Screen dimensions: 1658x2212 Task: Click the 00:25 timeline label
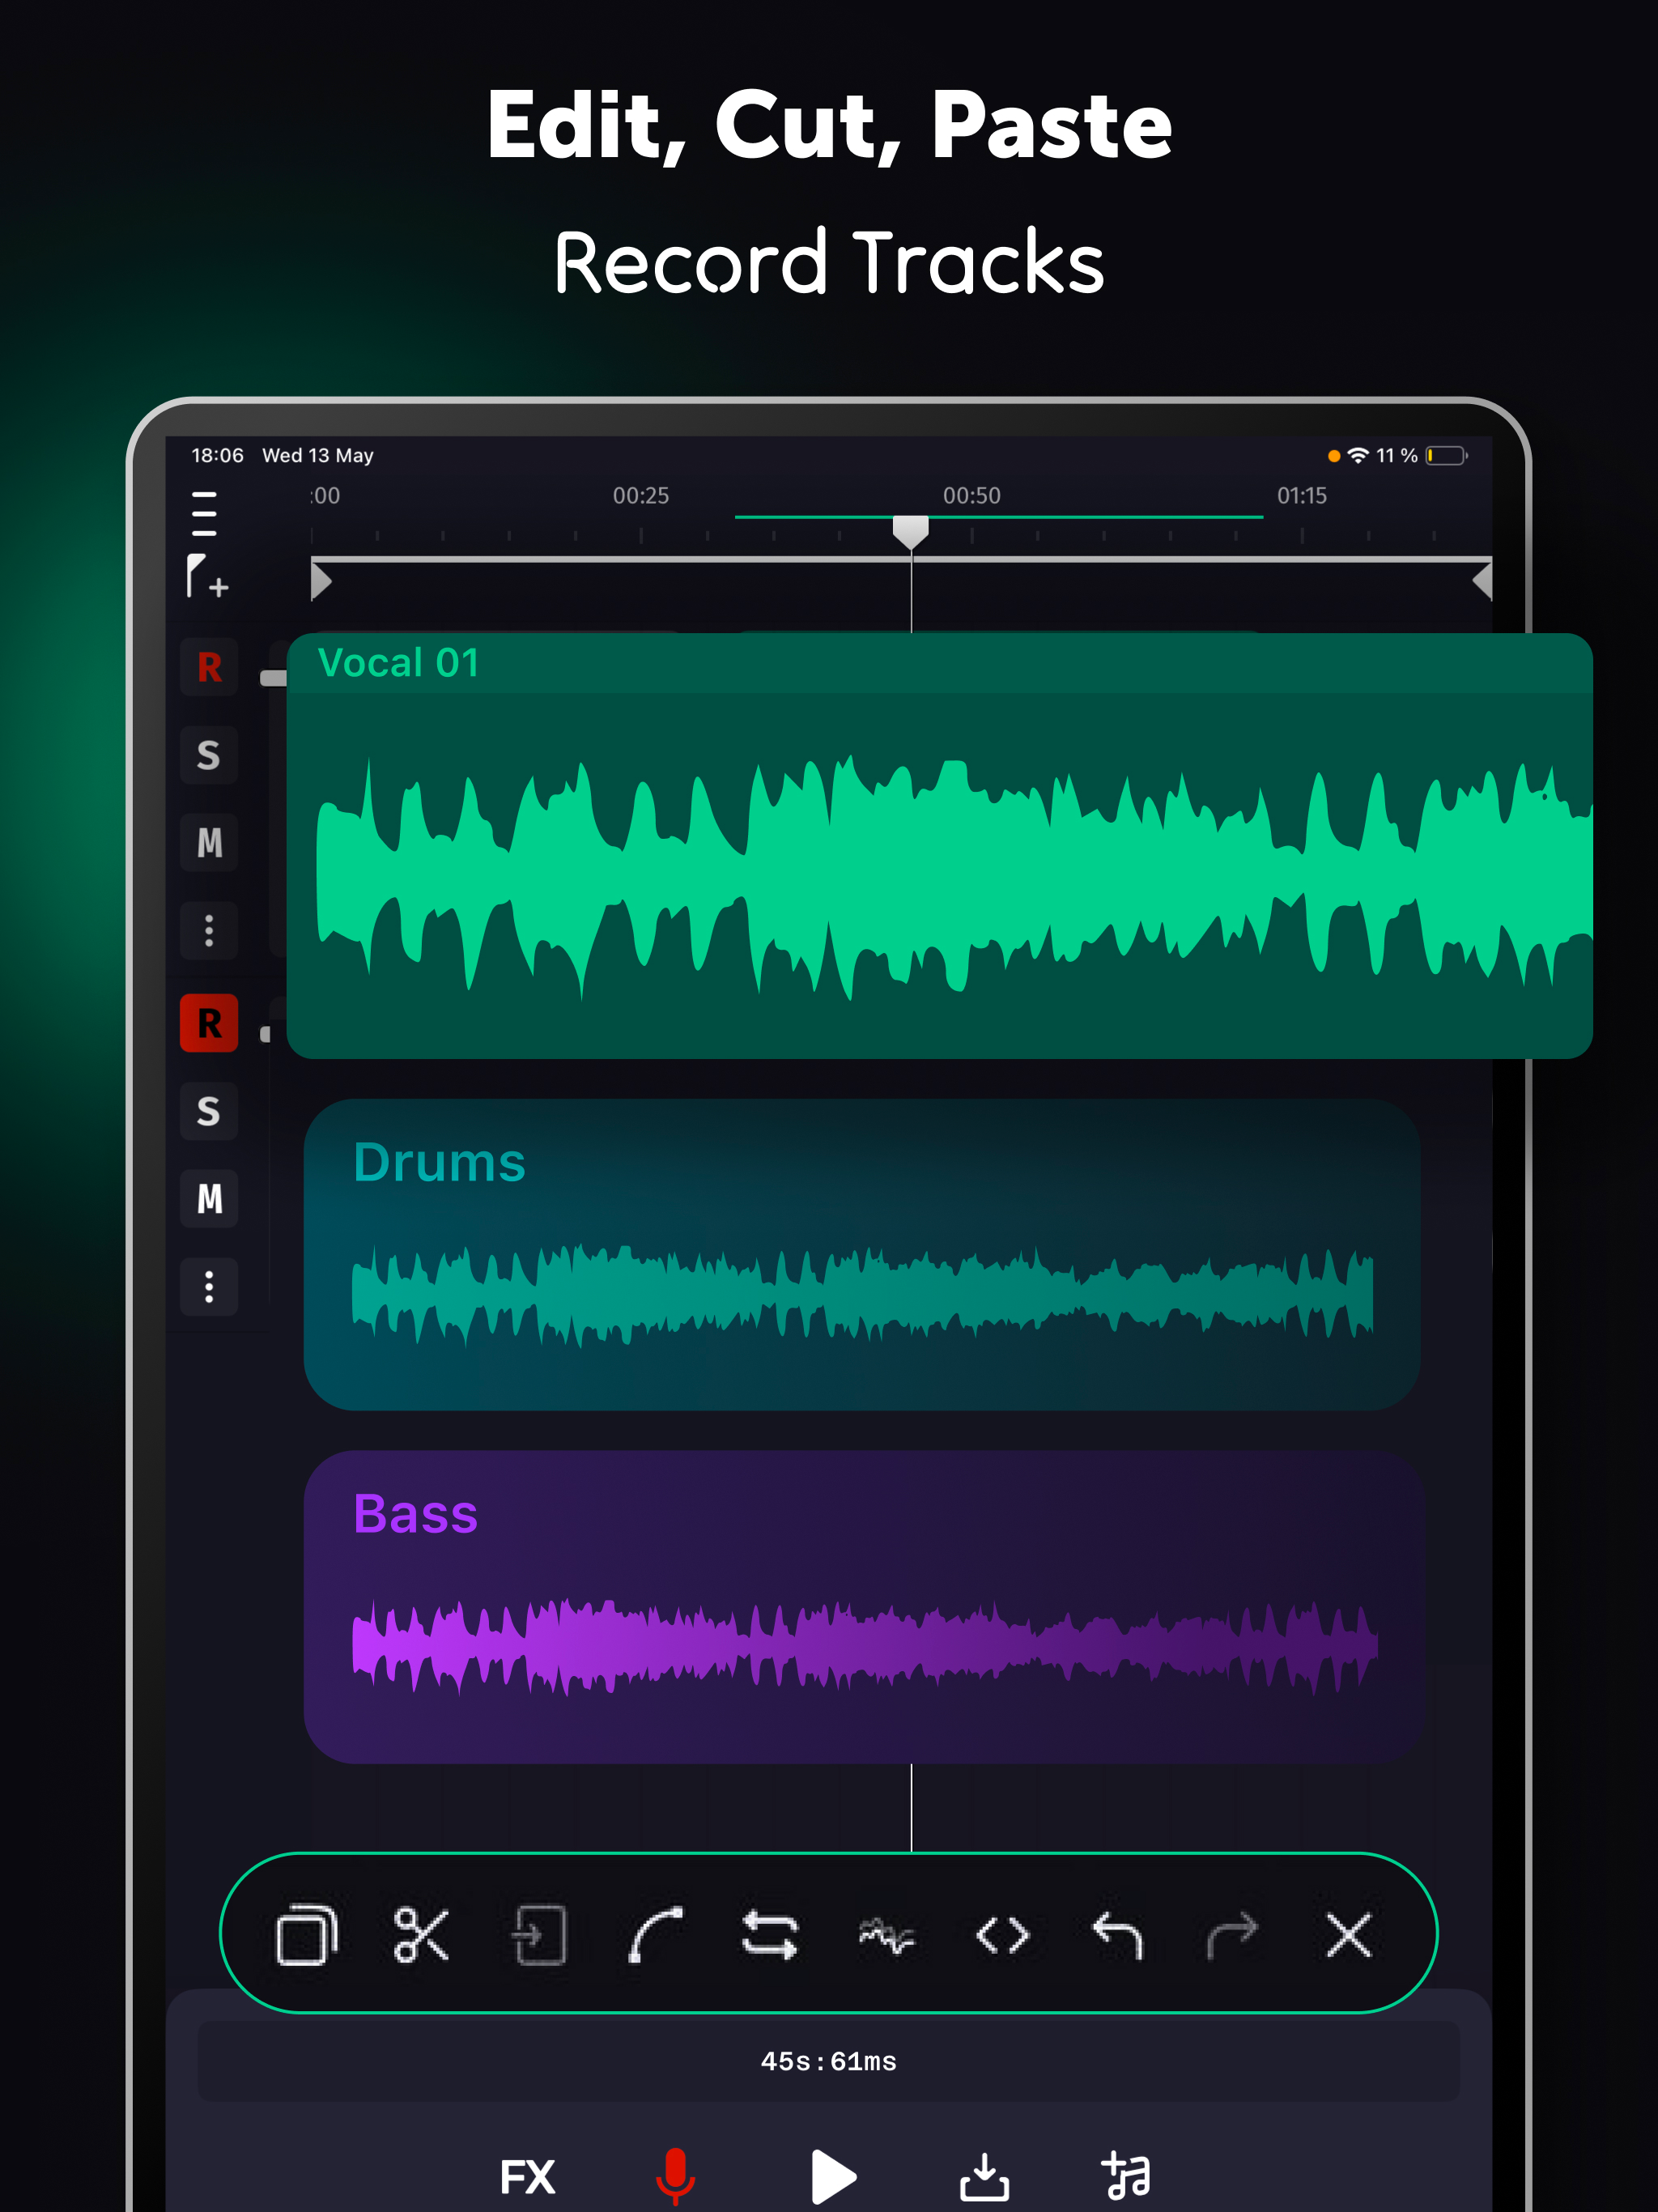coord(641,496)
